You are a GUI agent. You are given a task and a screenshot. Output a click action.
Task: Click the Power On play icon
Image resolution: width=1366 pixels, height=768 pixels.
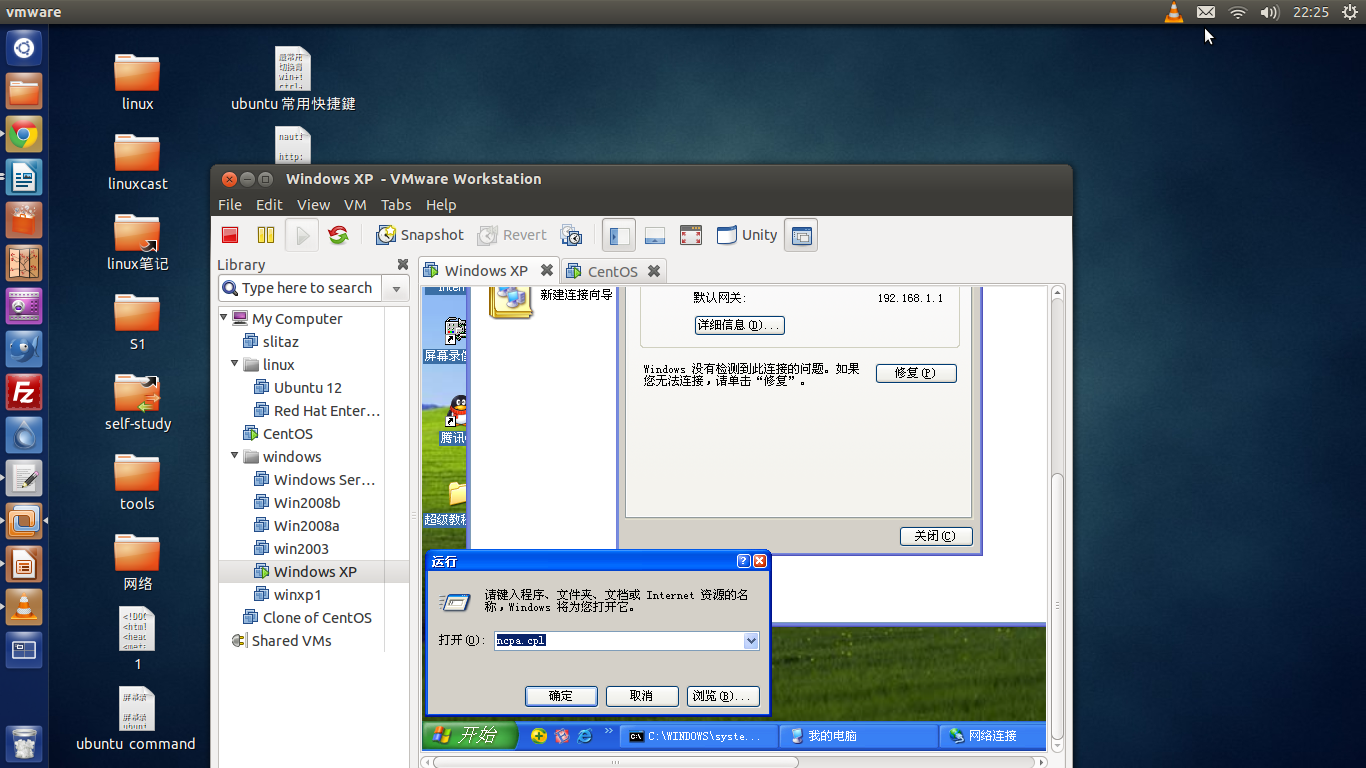301,235
